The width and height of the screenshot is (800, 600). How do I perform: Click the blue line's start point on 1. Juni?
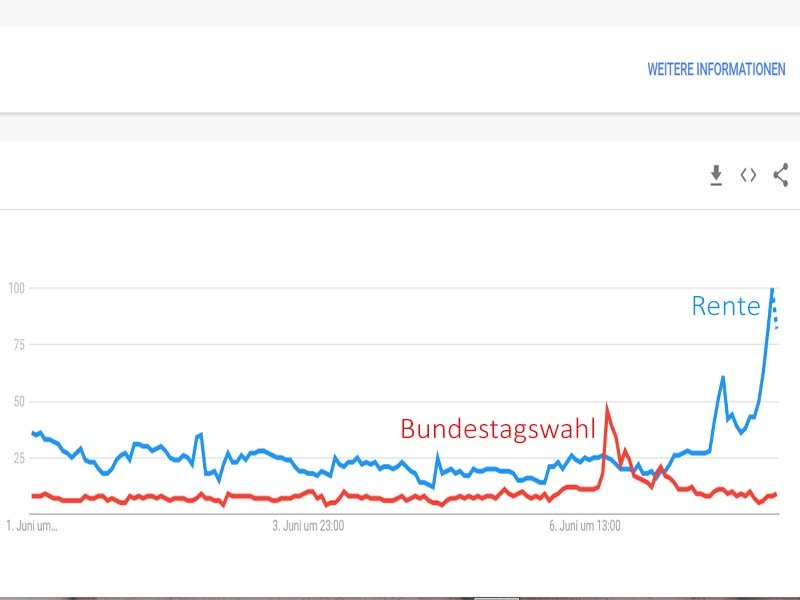pos(33,433)
